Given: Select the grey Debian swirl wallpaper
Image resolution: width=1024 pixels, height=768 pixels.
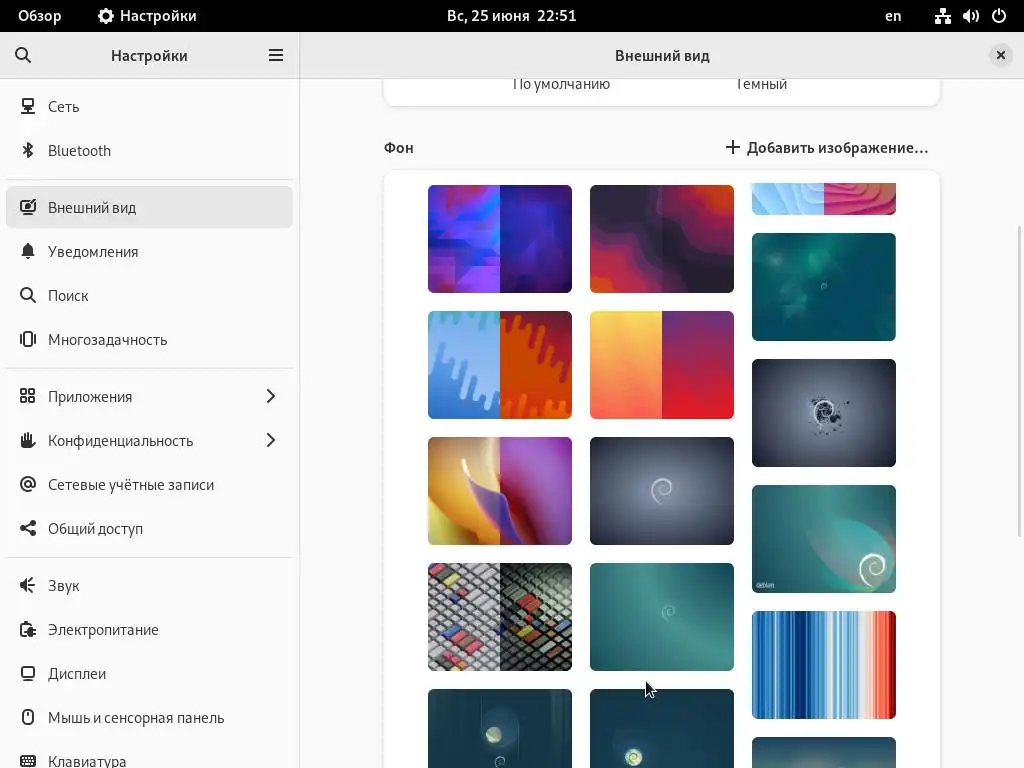Looking at the screenshot, I should point(662,490).
